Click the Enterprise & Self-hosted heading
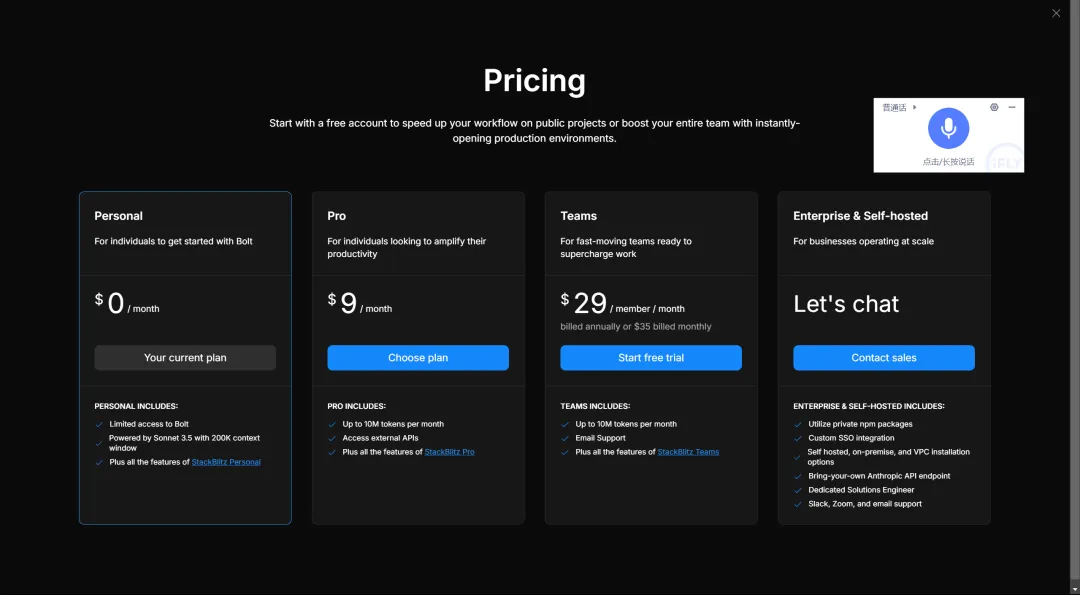Viewport: 1080px width, 595px height. (860, 216)
